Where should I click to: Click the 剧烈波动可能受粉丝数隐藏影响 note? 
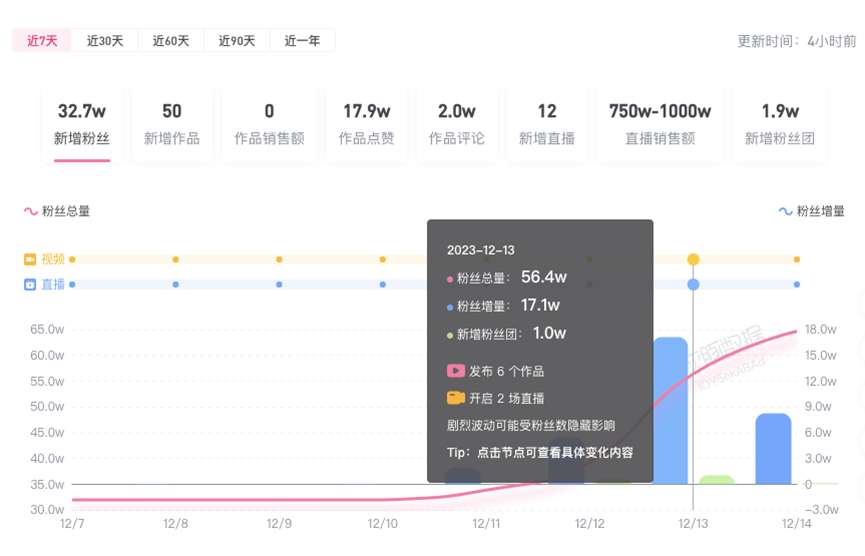click(x=531, y=425)
